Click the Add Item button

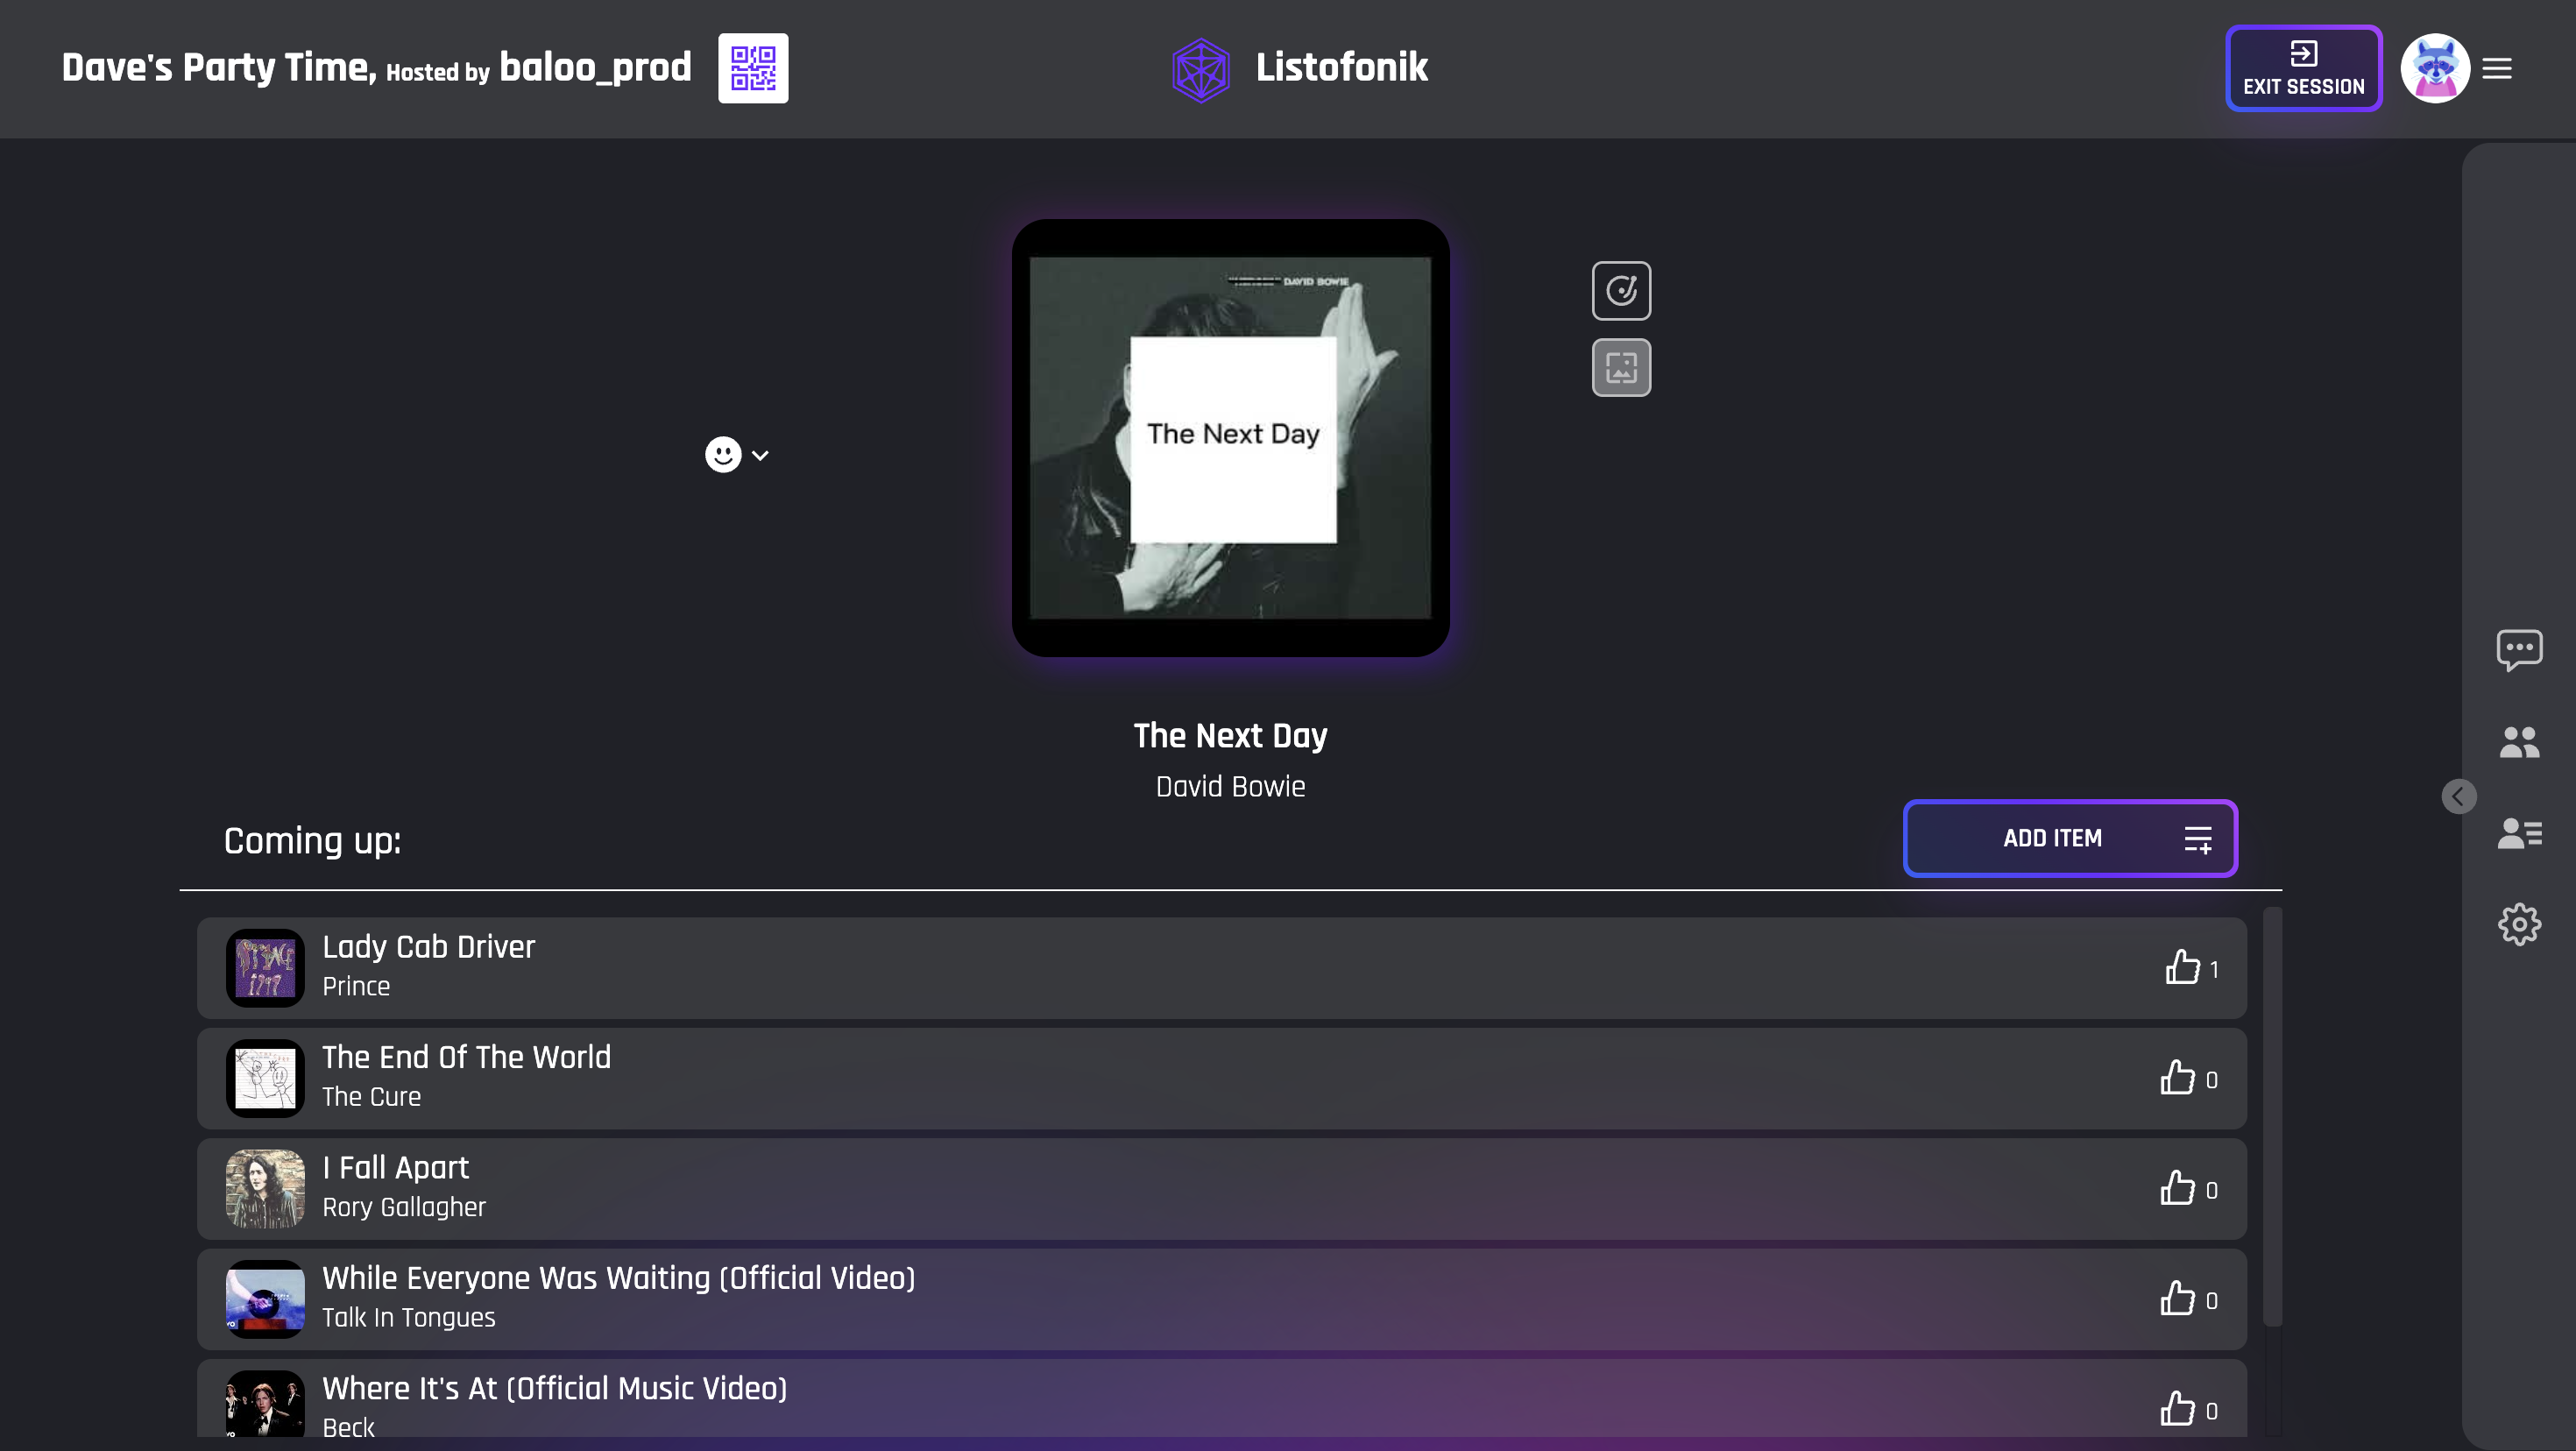[2070, 838]
